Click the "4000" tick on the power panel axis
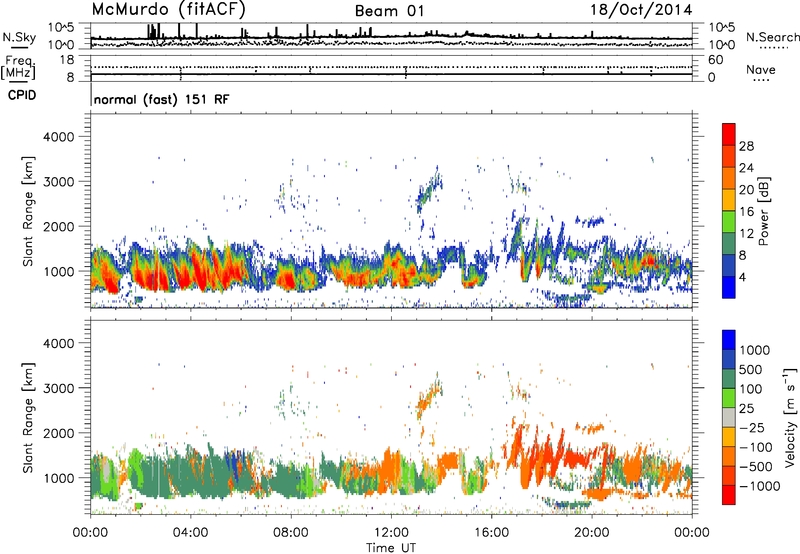 point(59,137)
